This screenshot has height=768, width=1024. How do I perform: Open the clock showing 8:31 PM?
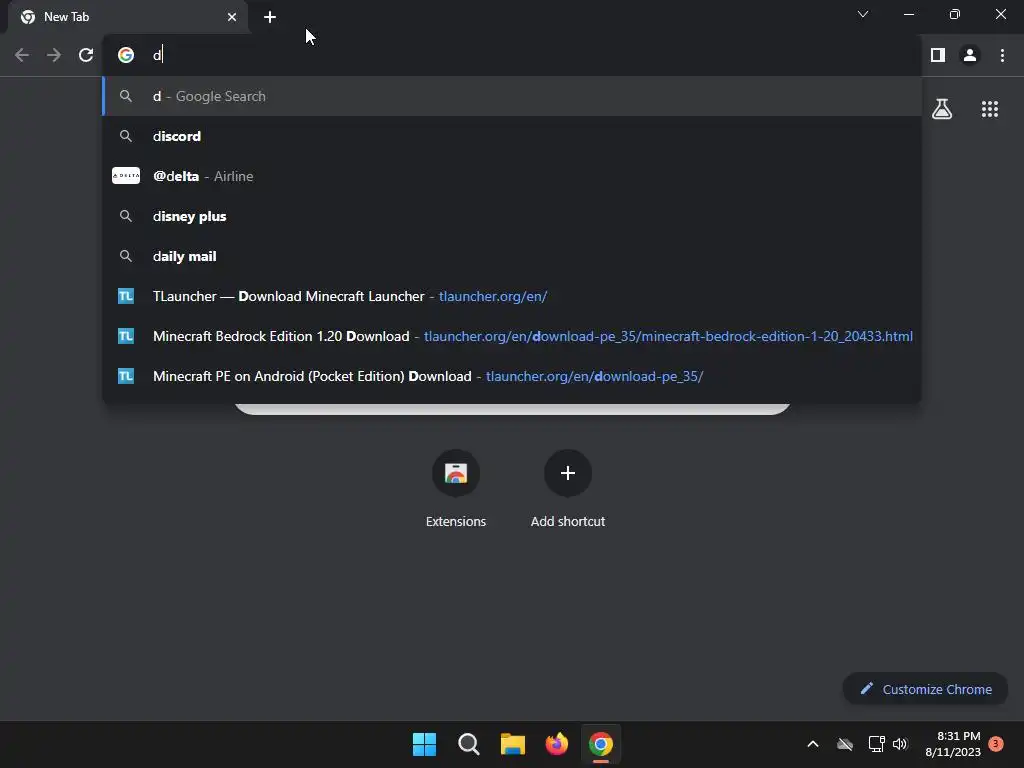(x=953, y=744)
